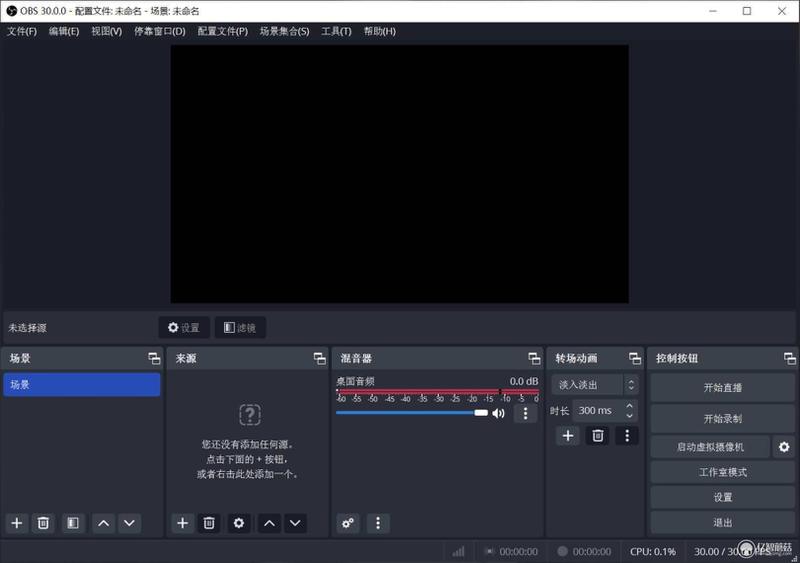The height and width of the screenshot is (563, 800).
Task: Click the 未选择源 label
Action: coord(28,328)
